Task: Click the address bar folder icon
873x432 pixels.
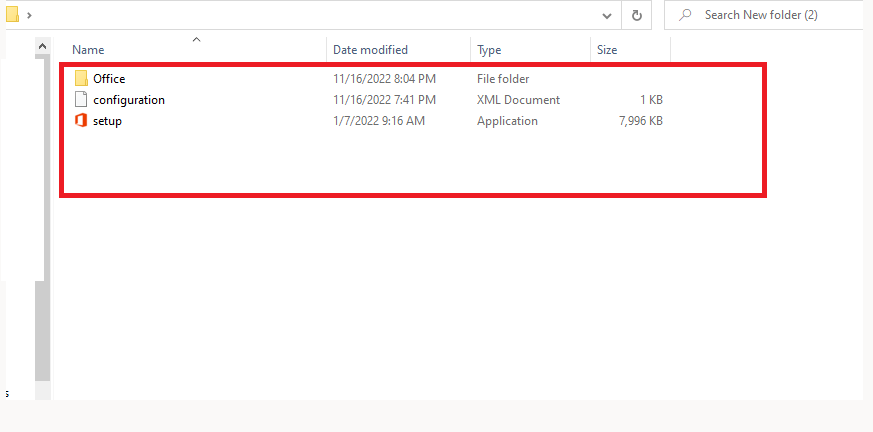Action: point(12,14)
